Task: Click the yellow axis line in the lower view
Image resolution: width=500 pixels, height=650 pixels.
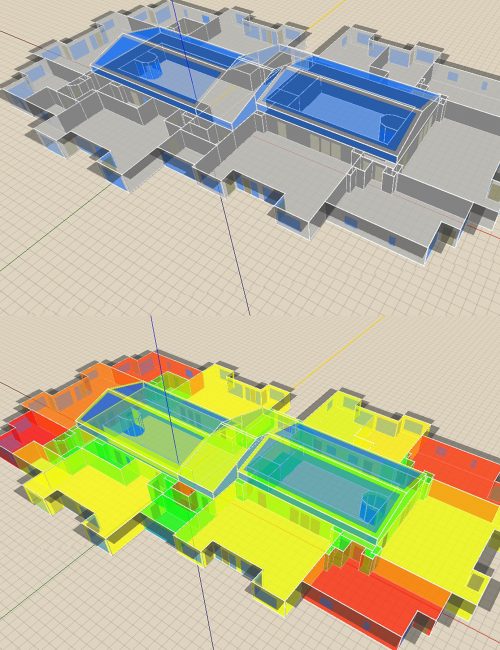Action: coord(338,352)
